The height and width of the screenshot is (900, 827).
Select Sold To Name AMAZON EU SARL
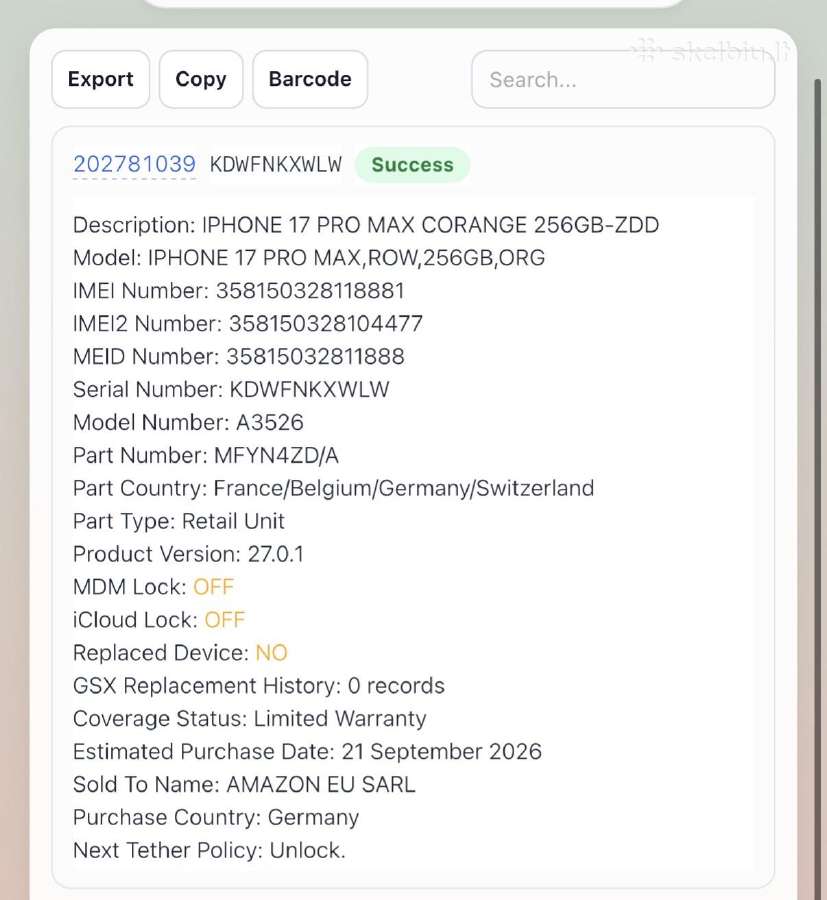tap(244, 785)
